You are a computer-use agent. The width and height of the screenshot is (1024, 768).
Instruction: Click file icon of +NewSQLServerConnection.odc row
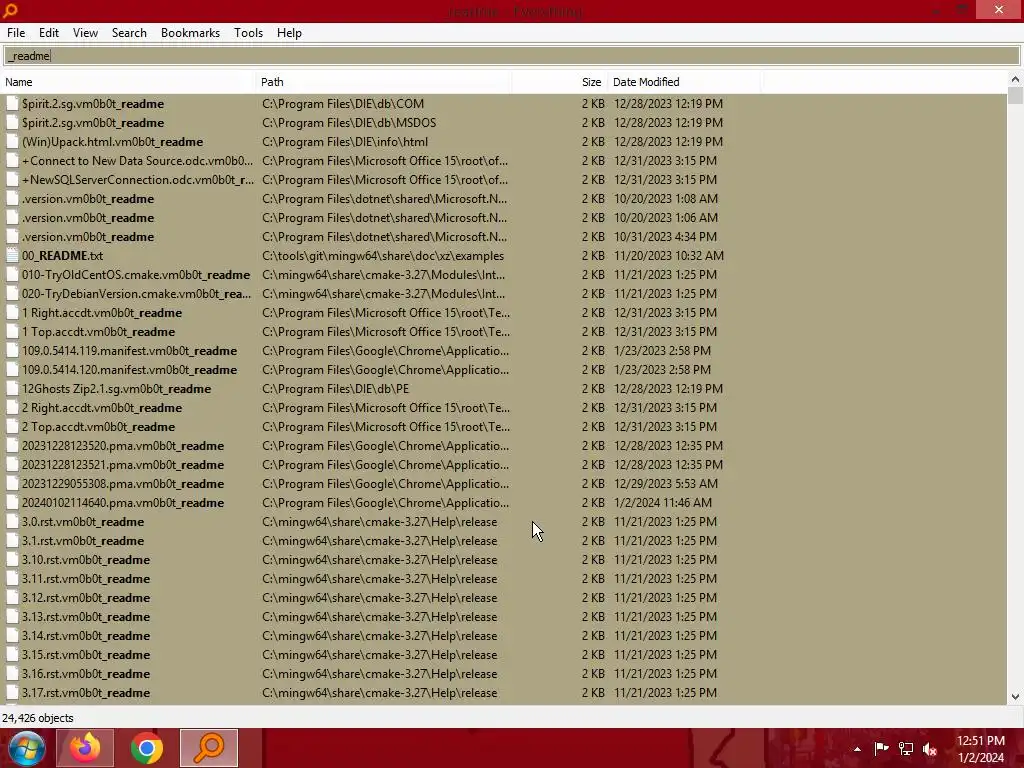pos(12,180)
